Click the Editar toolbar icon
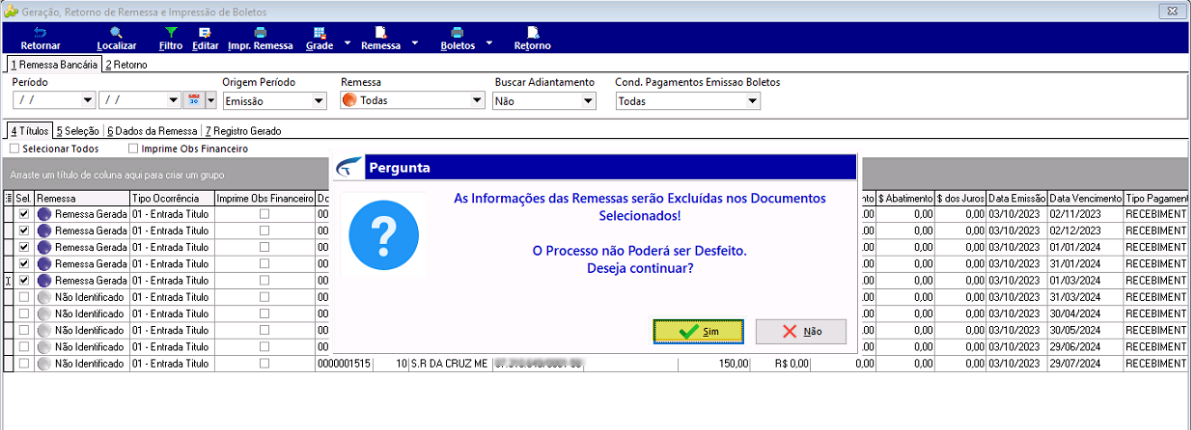1191x430 pixels. pos(204,33)
